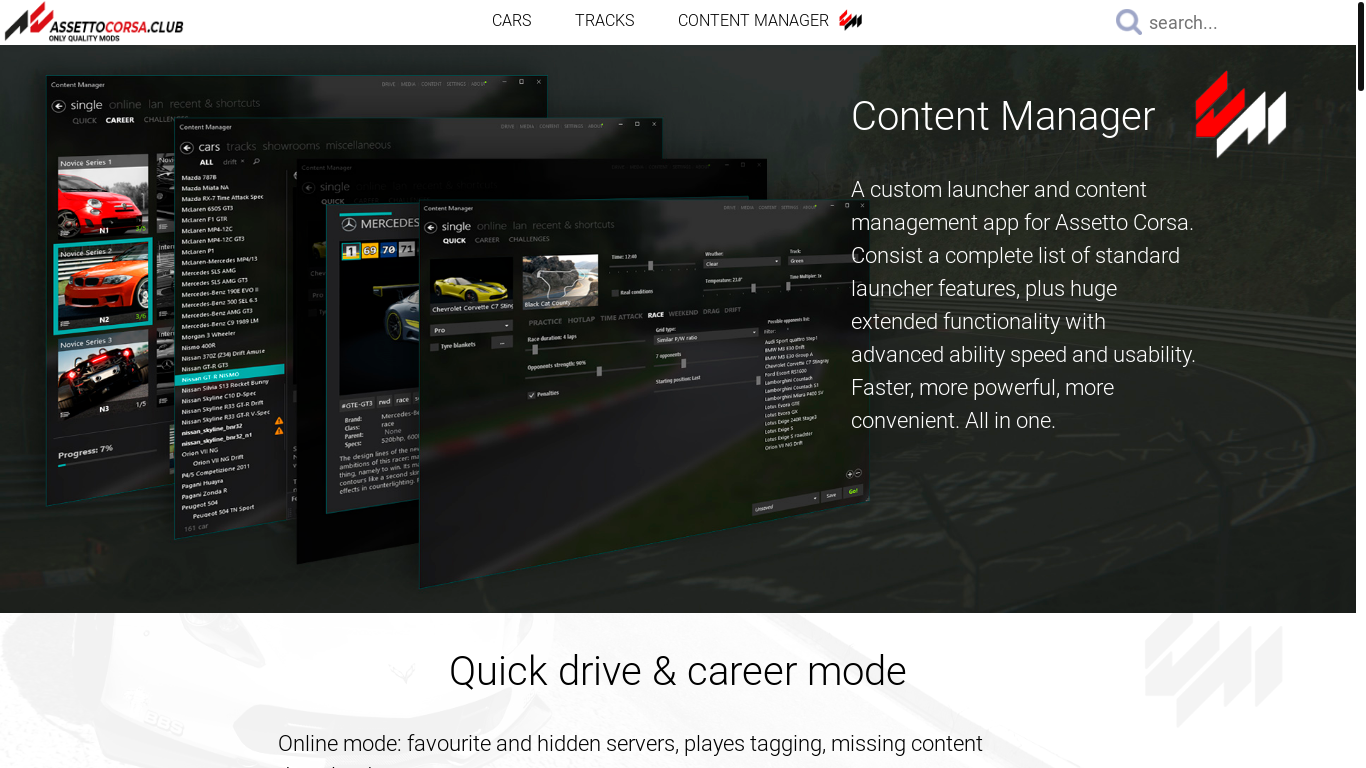Toggle Real conditions checkbox
The image size is (1366, 768).
coord(615,293)
